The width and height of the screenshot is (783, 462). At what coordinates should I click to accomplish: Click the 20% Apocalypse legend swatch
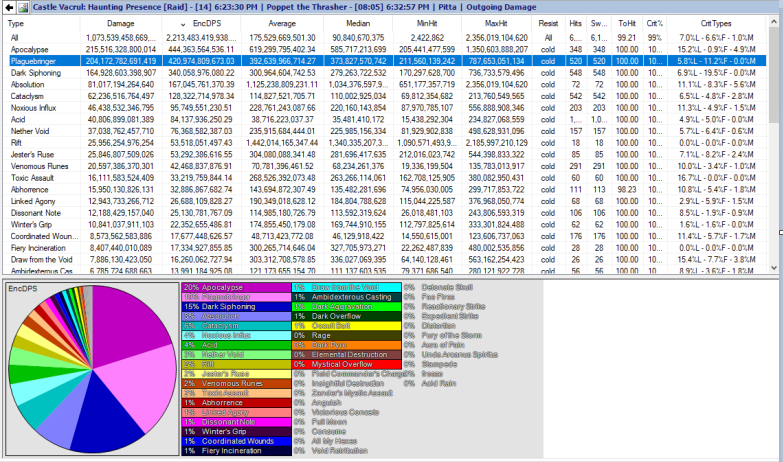click(x=237, y=287)
